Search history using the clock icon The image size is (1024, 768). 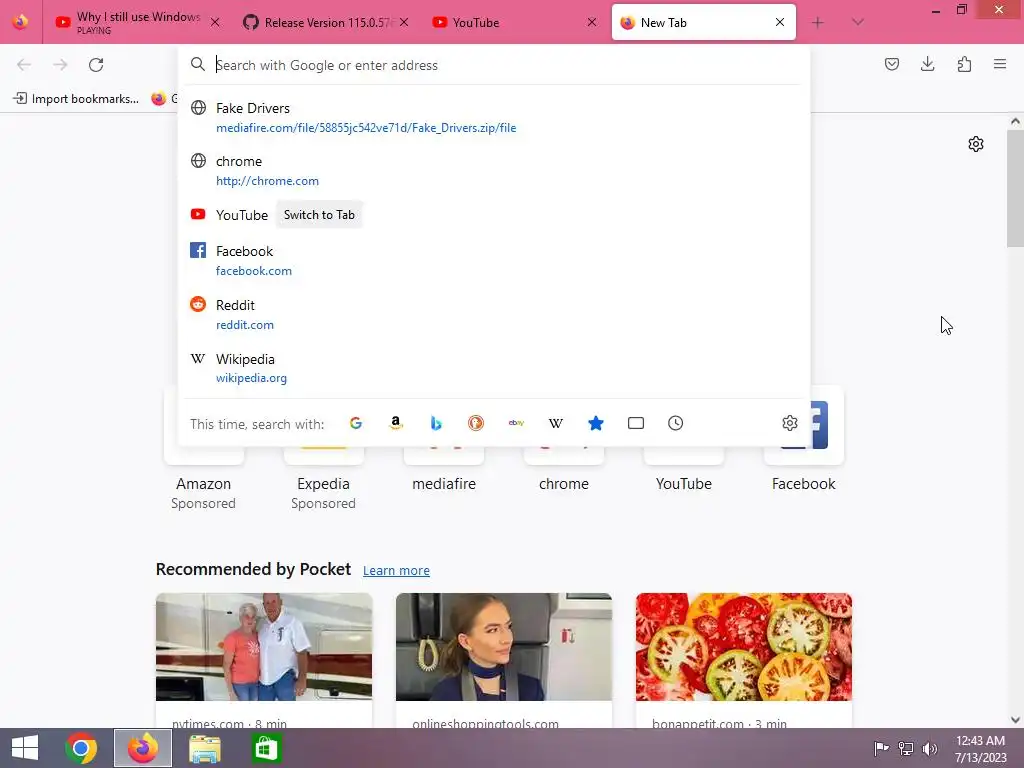point(676,423)
